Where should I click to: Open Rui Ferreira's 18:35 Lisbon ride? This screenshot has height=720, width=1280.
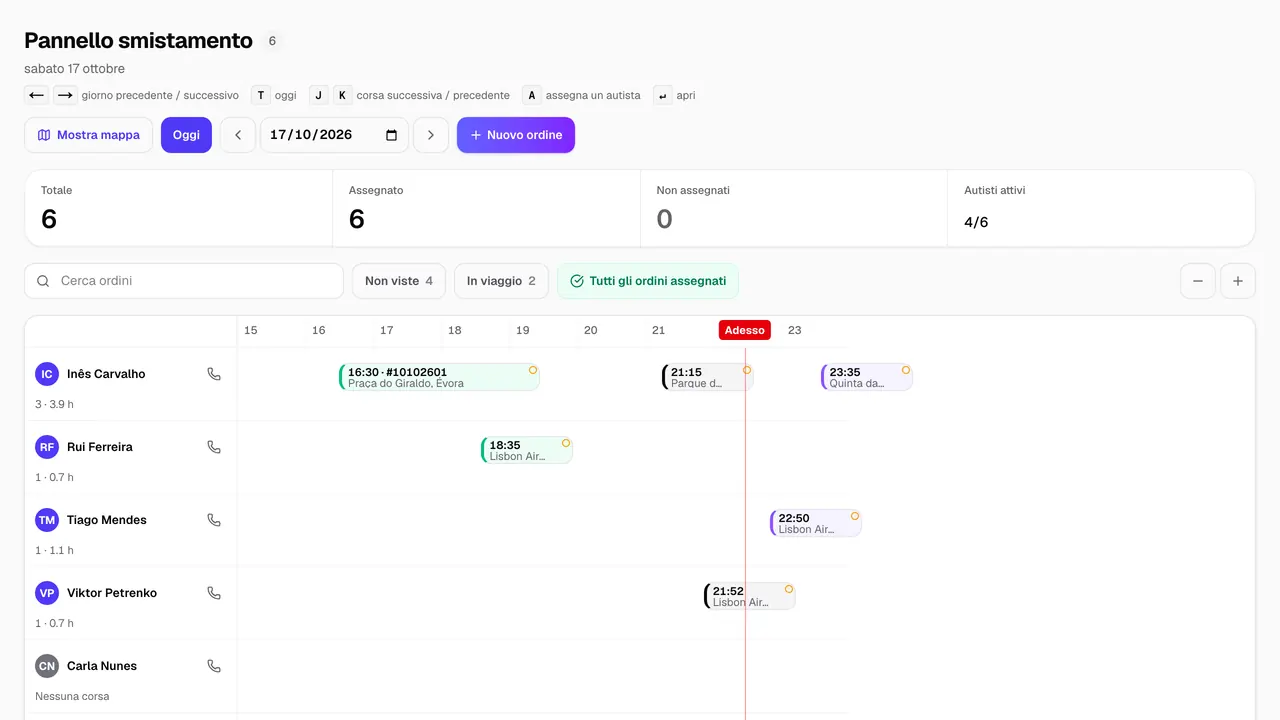click(x=527, y=450)
